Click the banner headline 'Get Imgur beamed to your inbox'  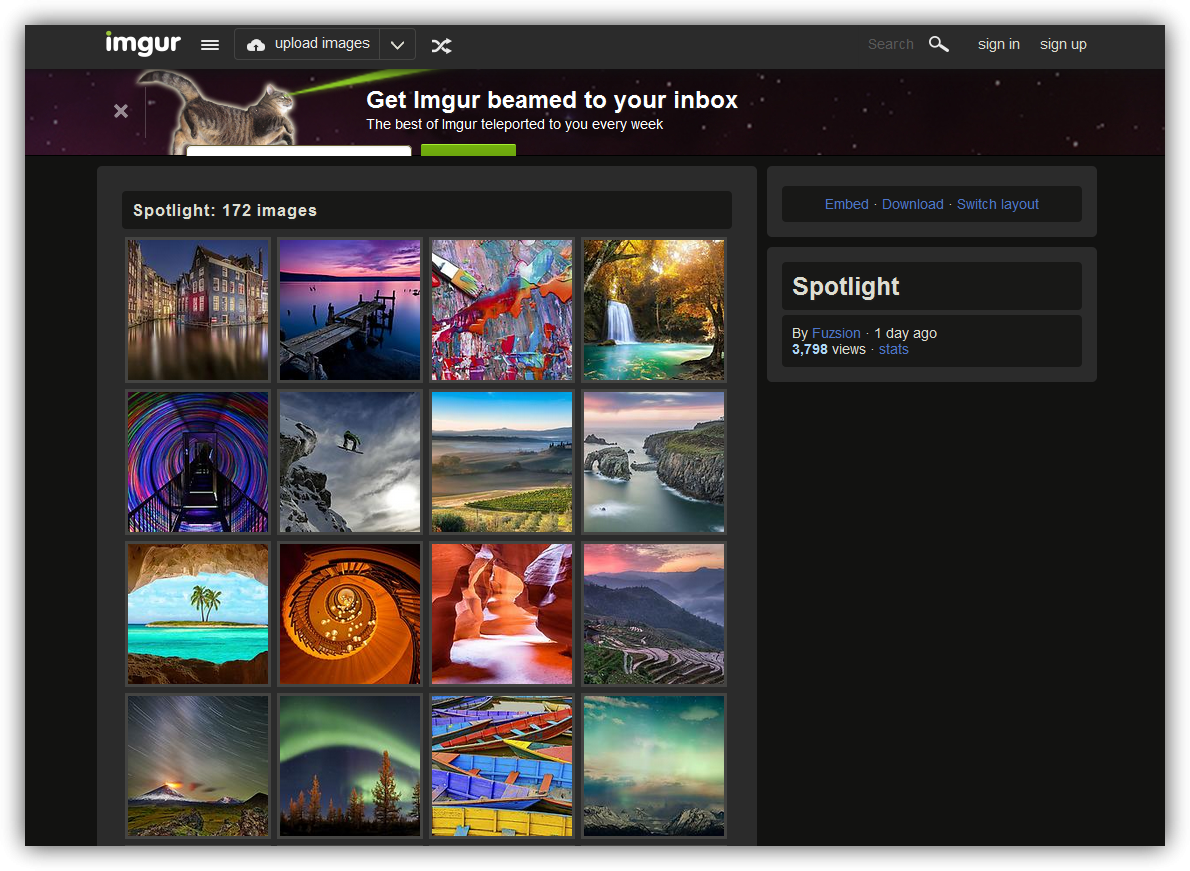pos(552,99)
